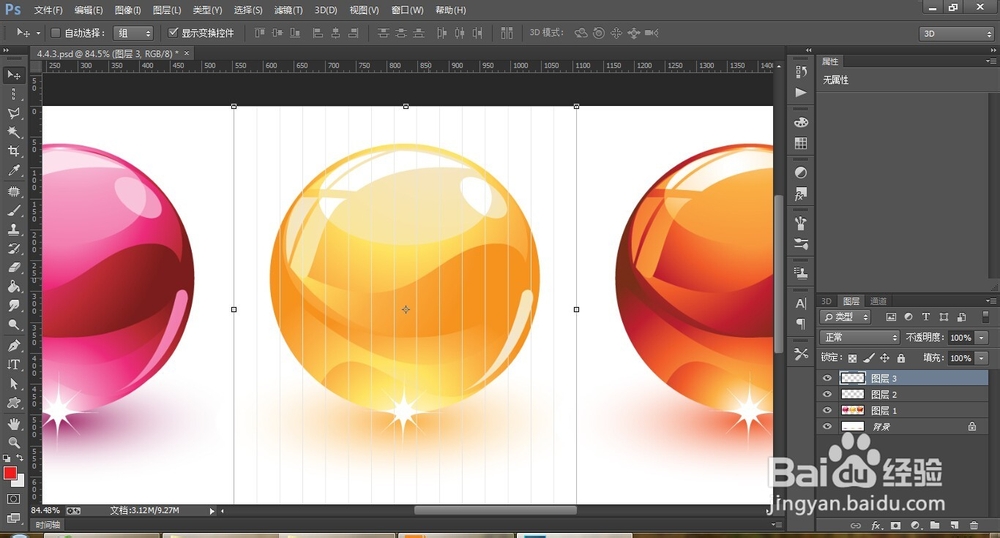This screenshot has width=1000, height=538.
Task: Click the 3D roll mode icon
Action: coord(599,33)
